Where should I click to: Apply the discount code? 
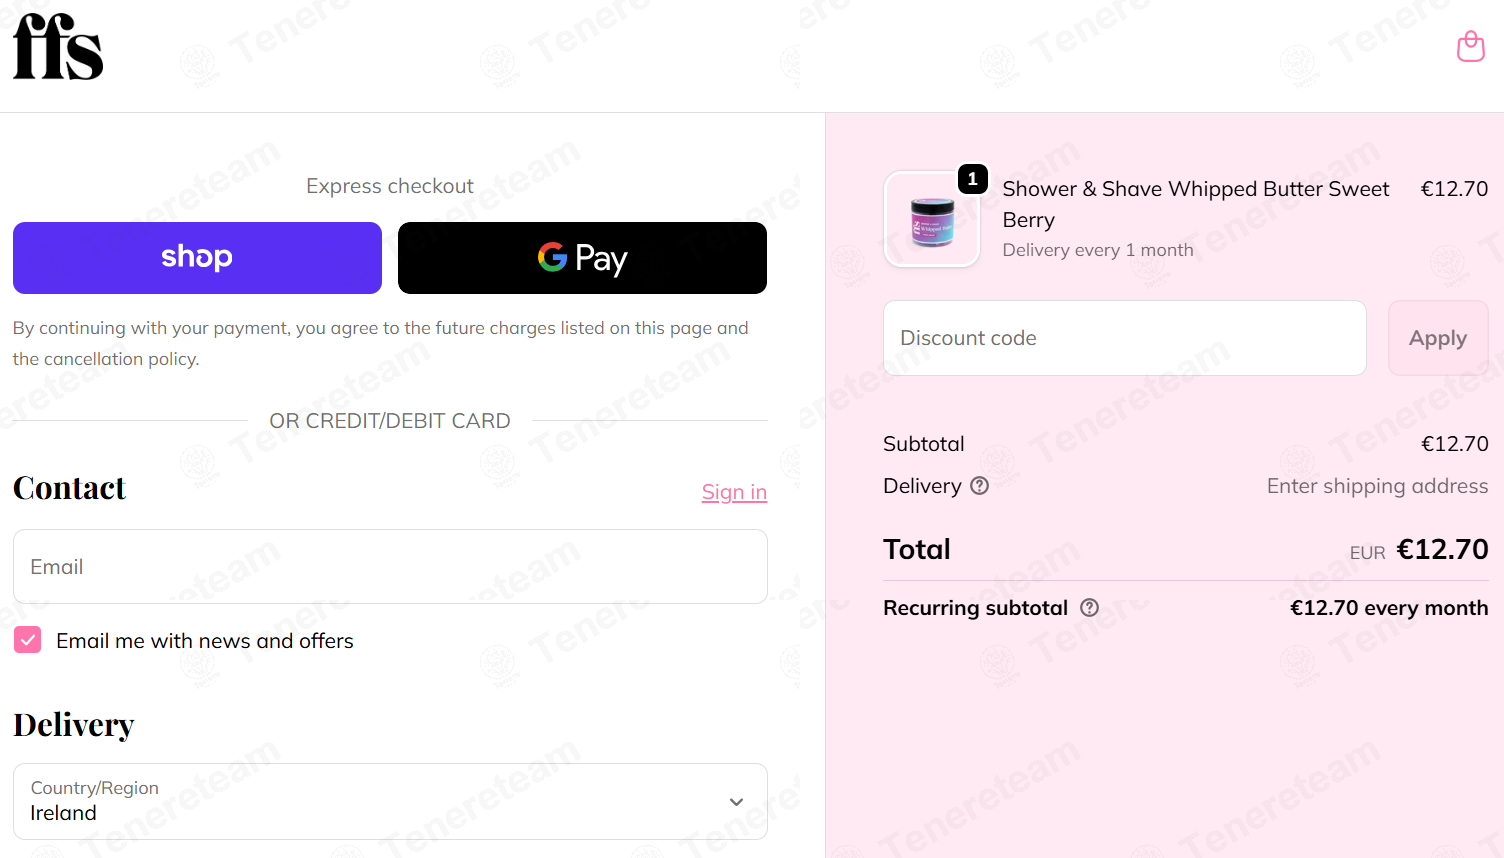click(1438, 338)
